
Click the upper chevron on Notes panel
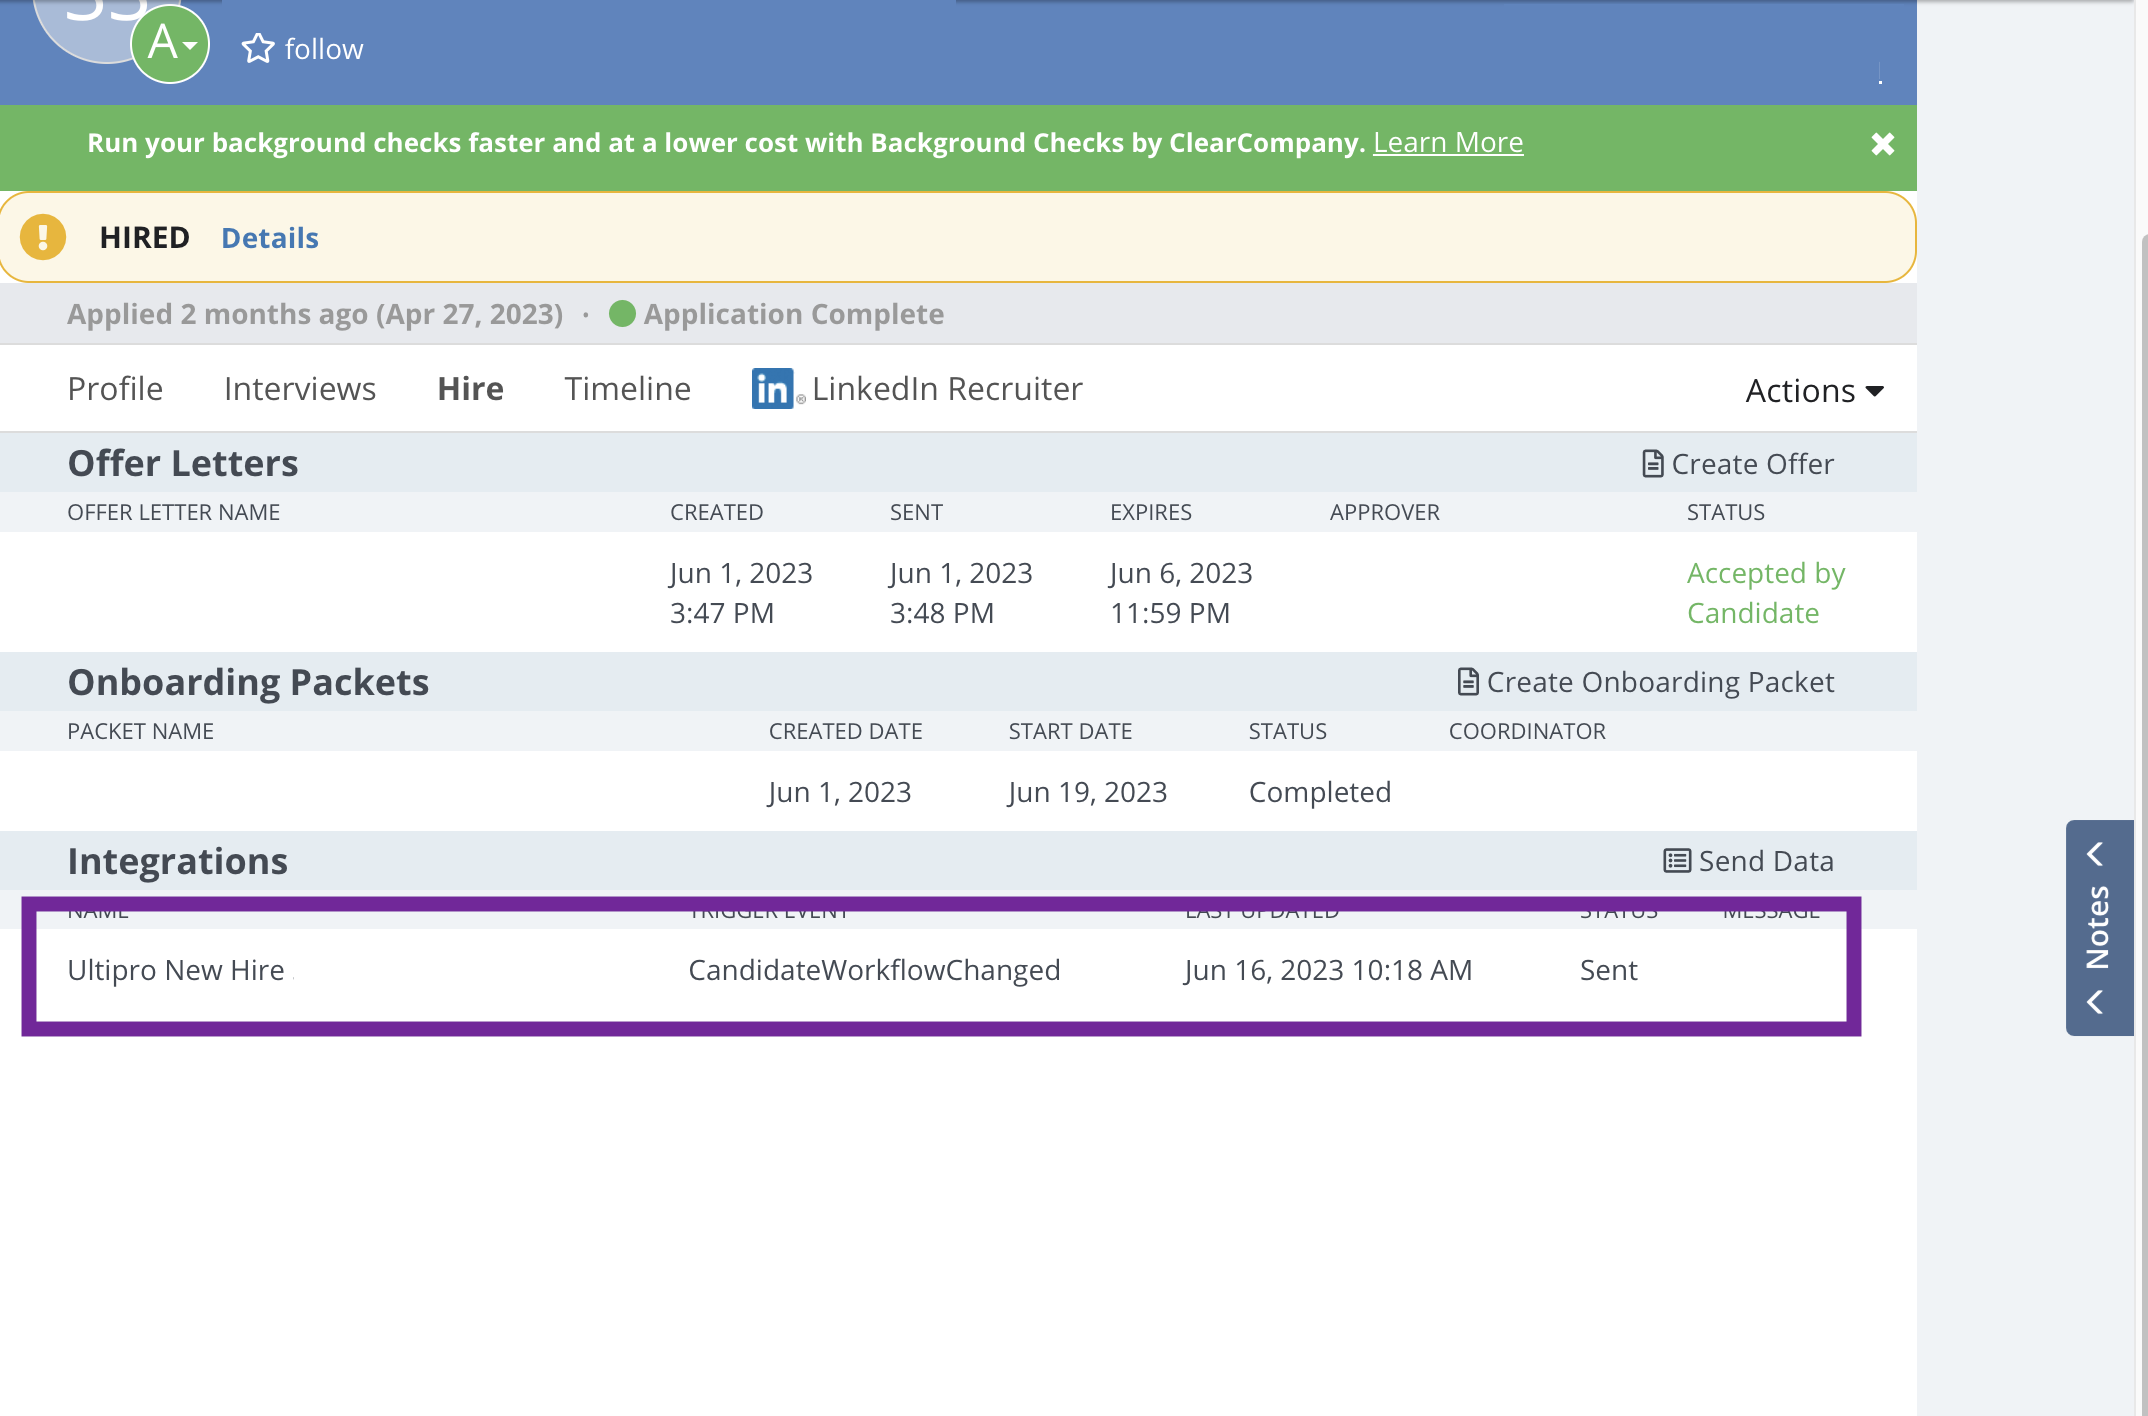point(2096,854)
